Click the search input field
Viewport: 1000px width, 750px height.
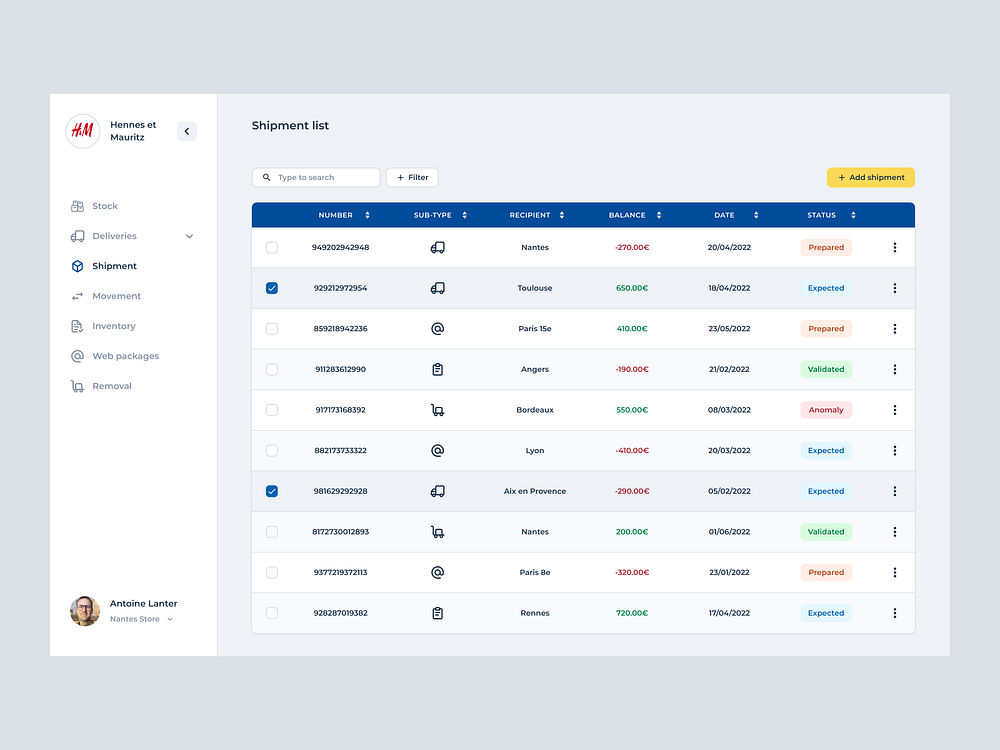315,177
